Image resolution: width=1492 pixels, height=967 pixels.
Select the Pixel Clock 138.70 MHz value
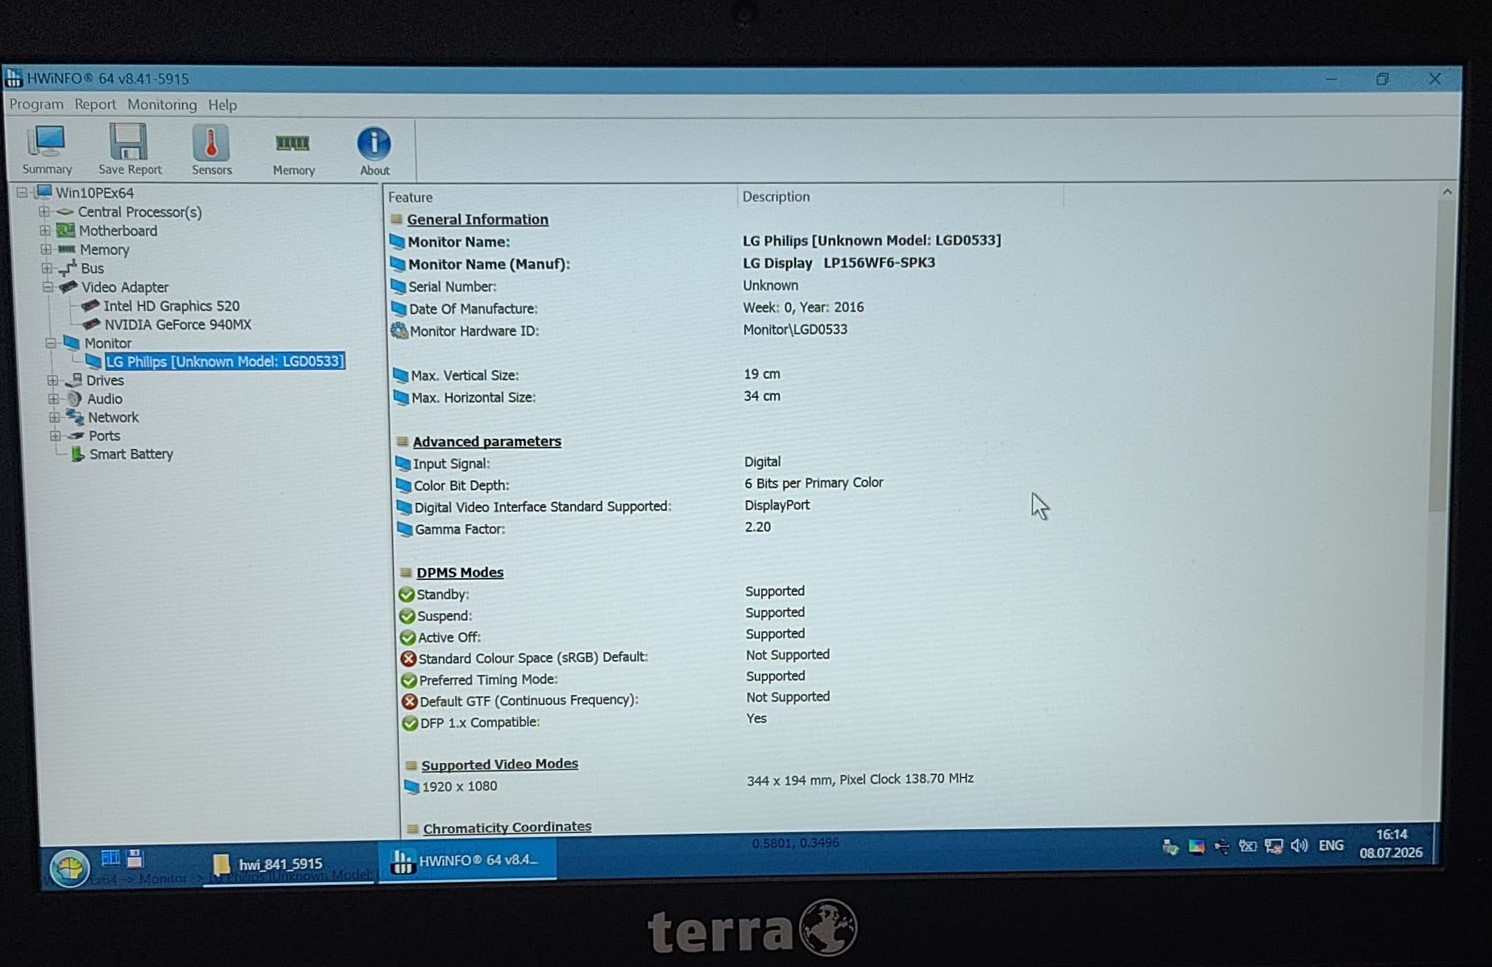click(905, 779)
